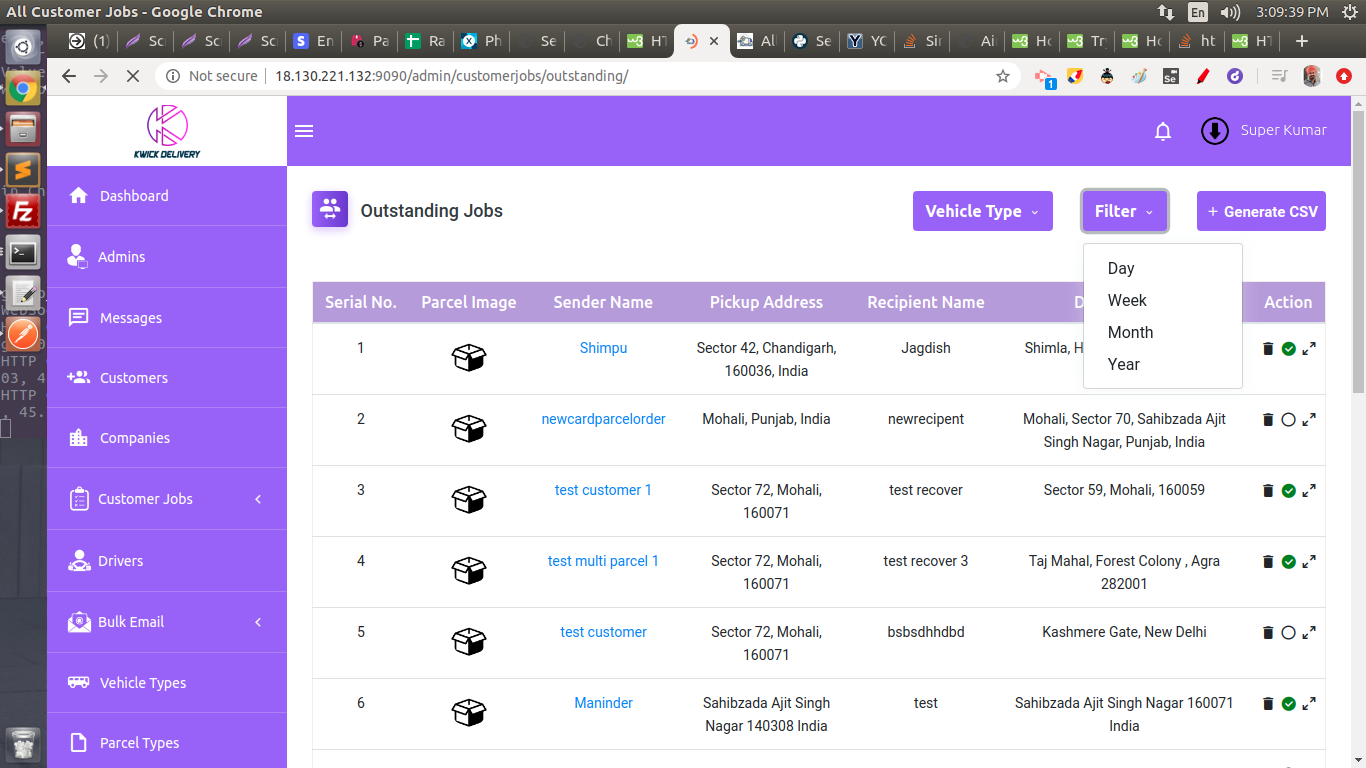Viewport: 1366px width, 768px height.
Task: Click the Generate CSV button
Action: pos(1261,211)
